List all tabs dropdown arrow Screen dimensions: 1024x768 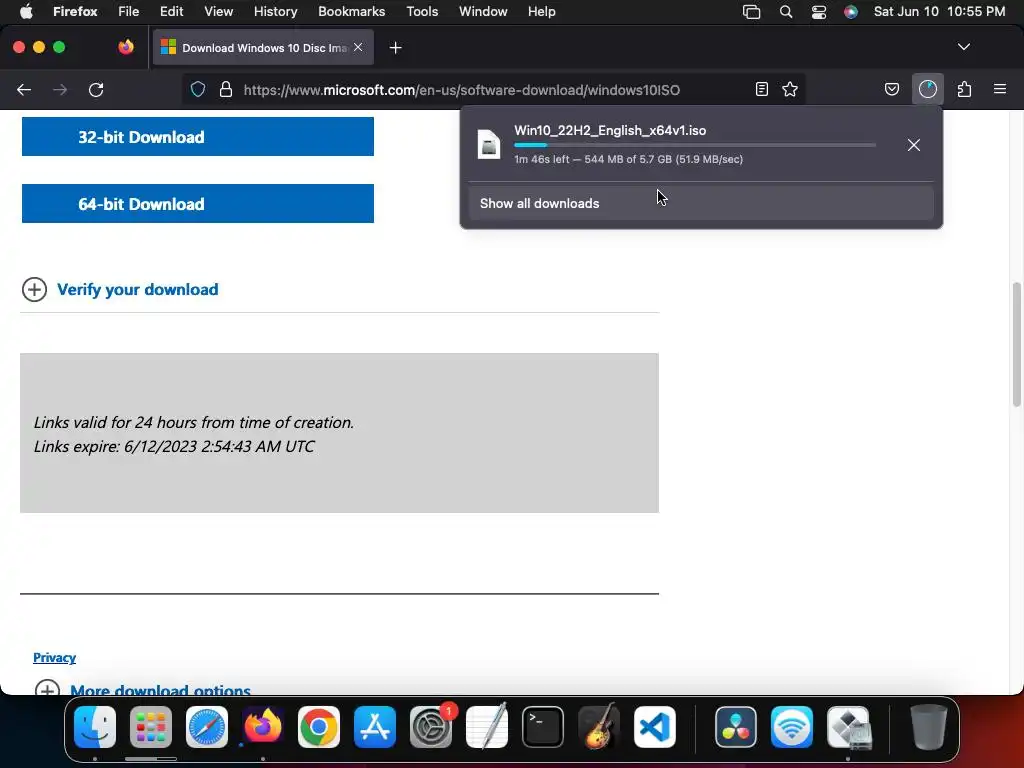click(964, 47)
